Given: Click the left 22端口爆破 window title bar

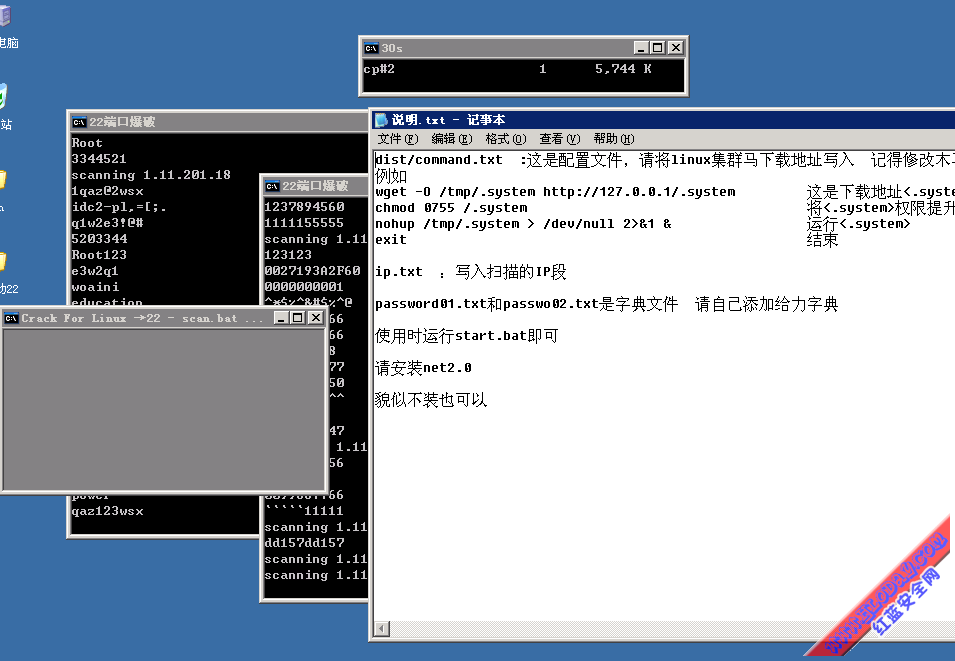Looking at the screenshot, I should tap(219, 122).
